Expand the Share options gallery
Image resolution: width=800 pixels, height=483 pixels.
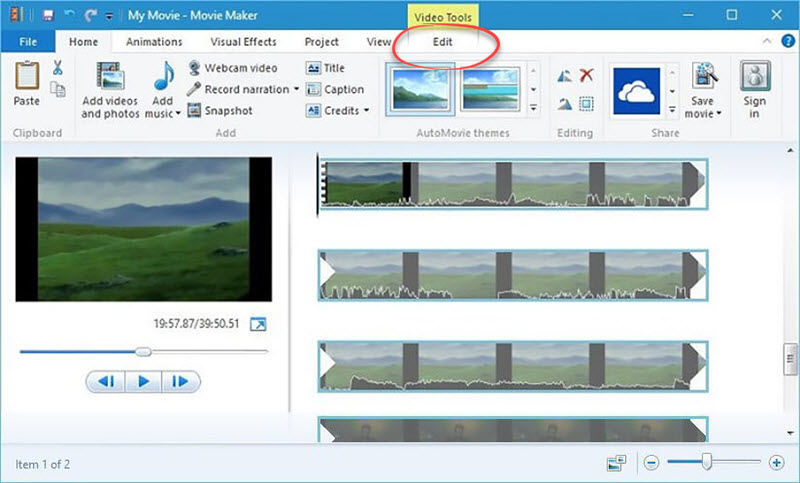coord(672,109)
